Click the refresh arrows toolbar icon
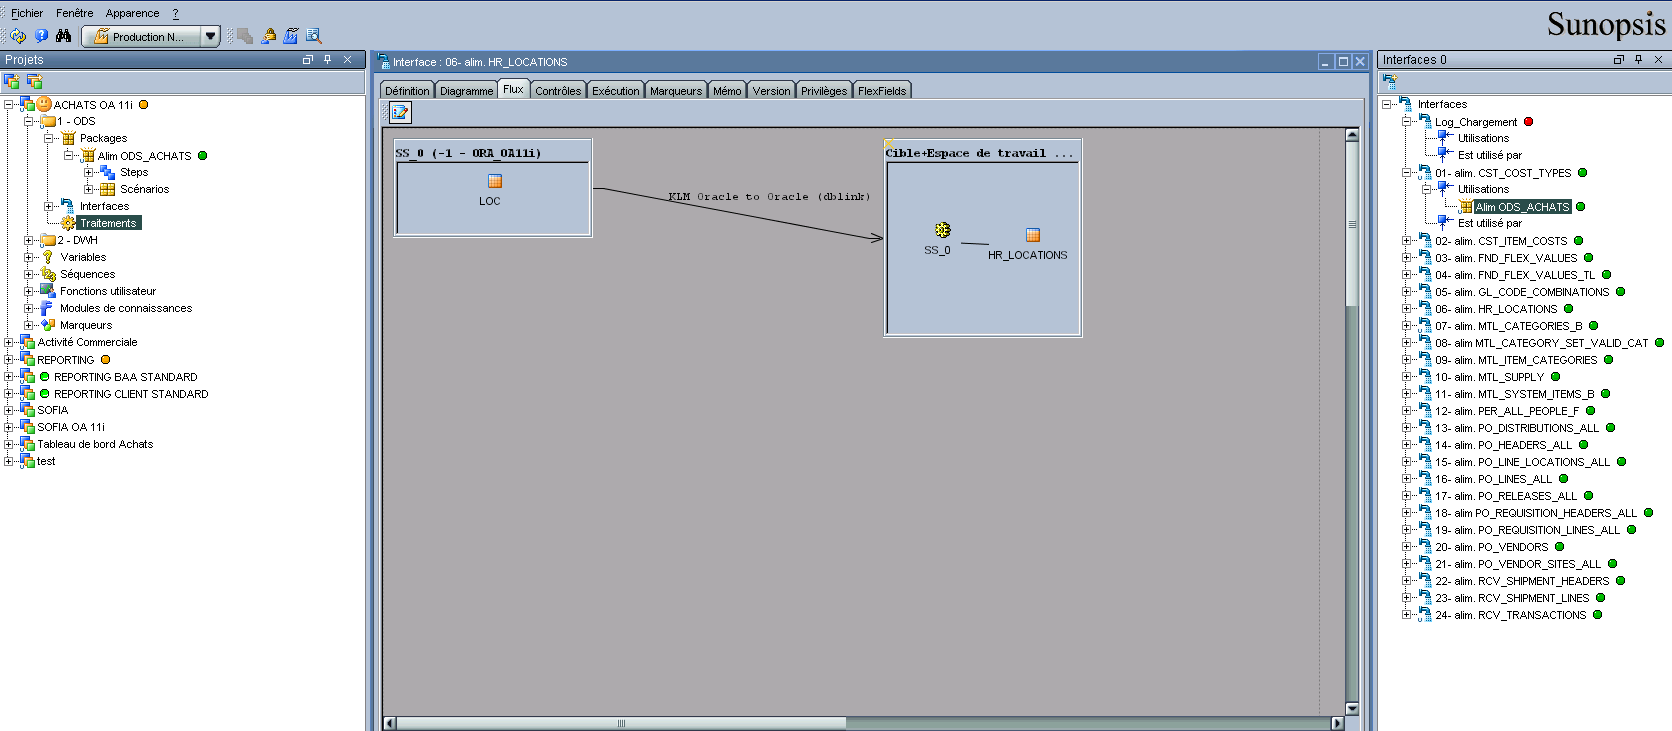 18,36
